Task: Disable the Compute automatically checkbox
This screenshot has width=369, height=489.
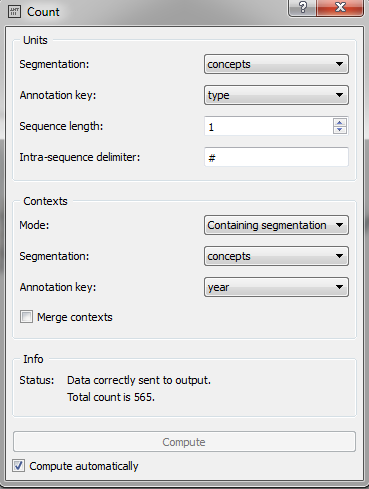Action: point(18,466)
